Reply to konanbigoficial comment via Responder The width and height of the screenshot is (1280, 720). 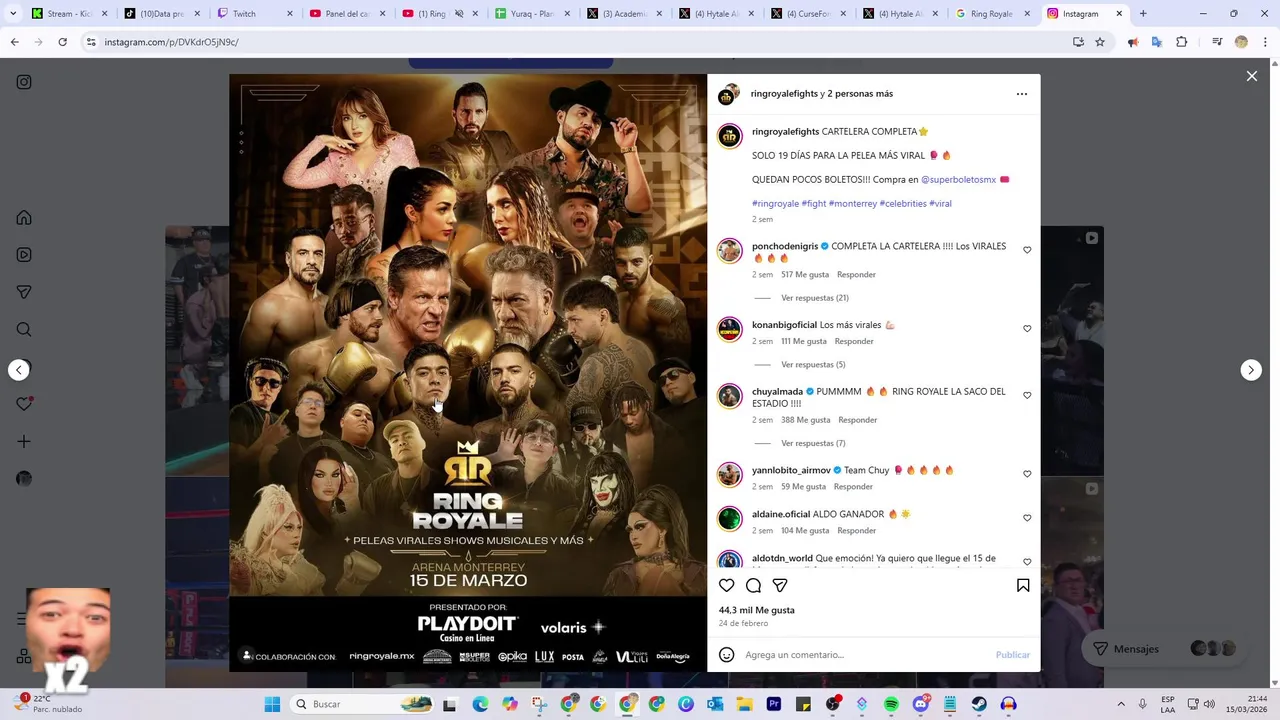pyautogui.click(x=854, y=341)
